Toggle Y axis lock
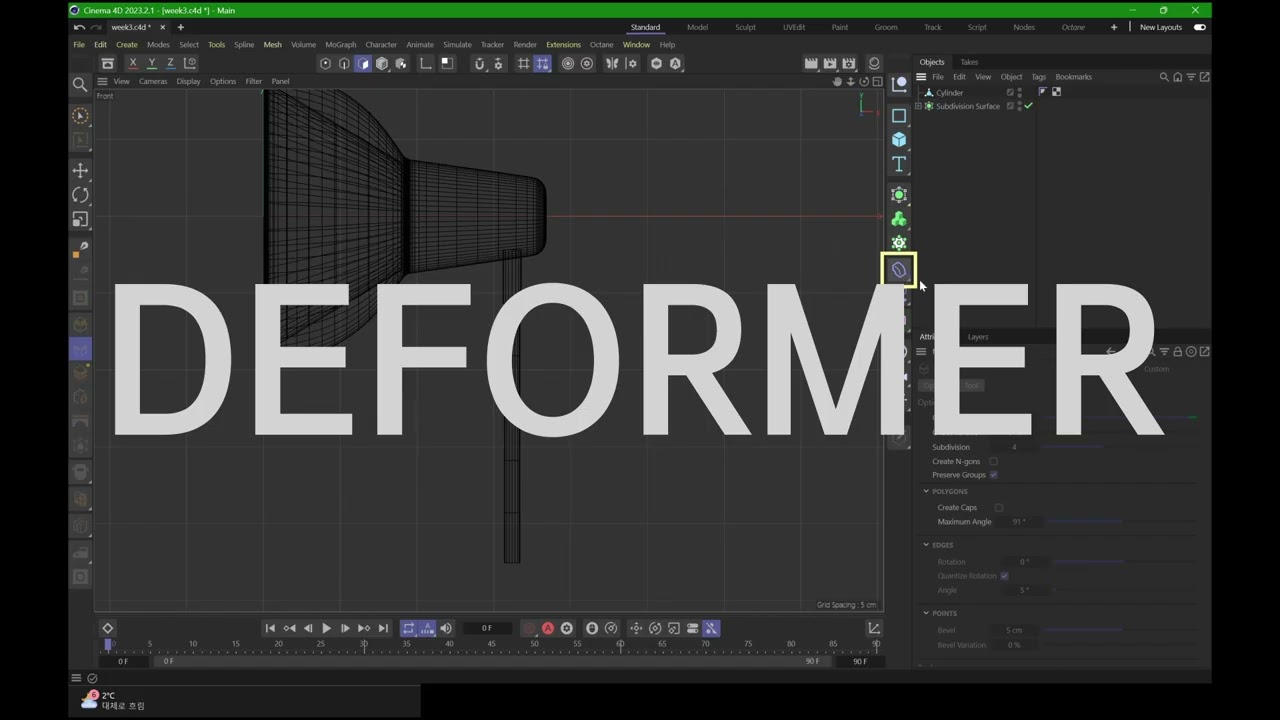 click(x=151, y=63)
